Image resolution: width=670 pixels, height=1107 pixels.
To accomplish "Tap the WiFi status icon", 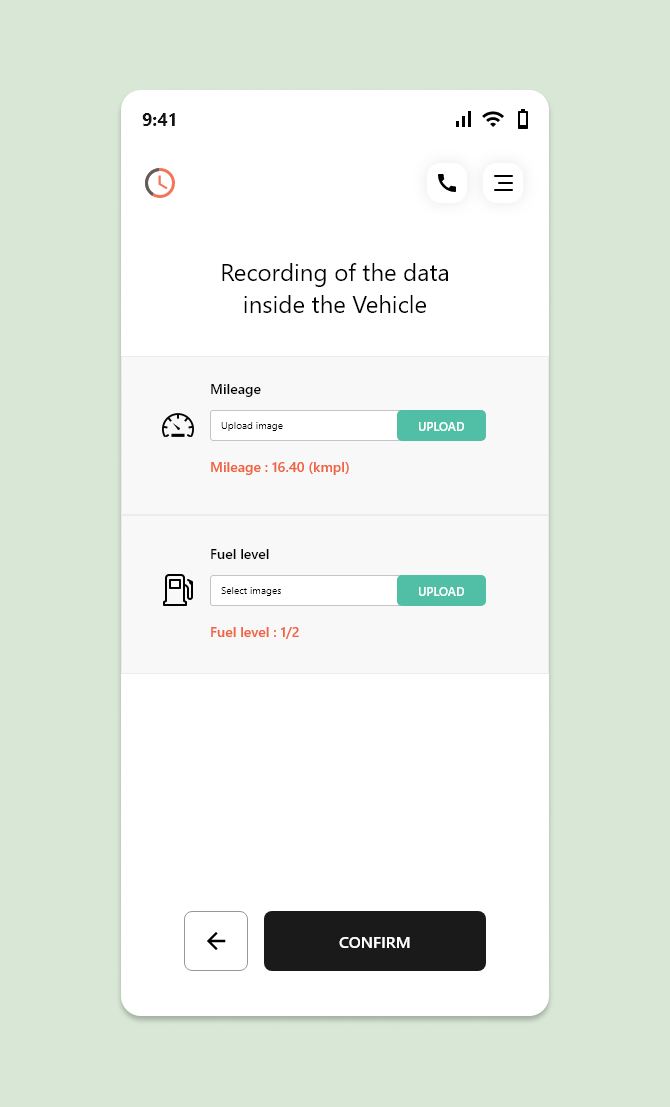I will coord(493,119).
